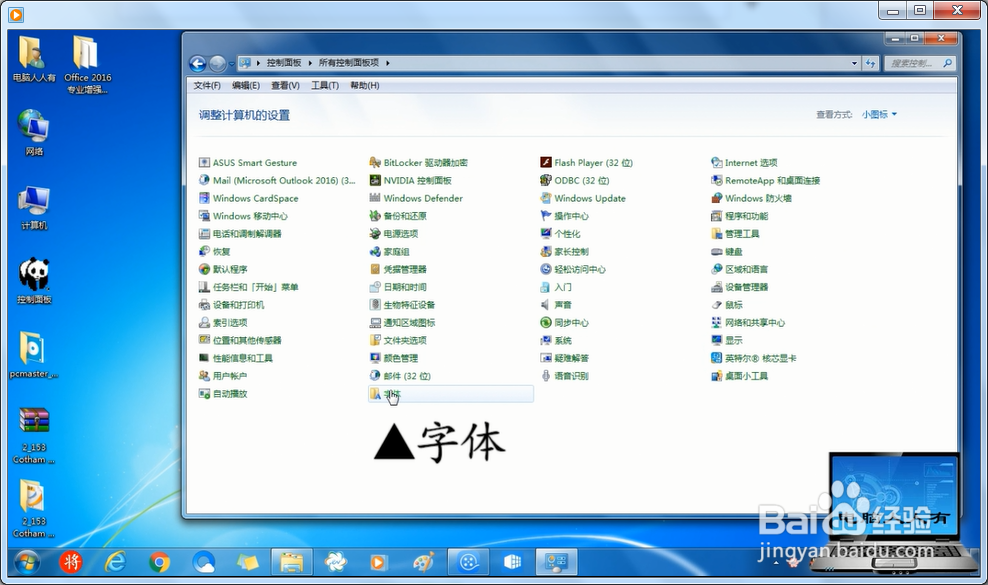Open 设备和打印机 item
The height and width of the screenshot is (585, 988).
tap(231, 304)
